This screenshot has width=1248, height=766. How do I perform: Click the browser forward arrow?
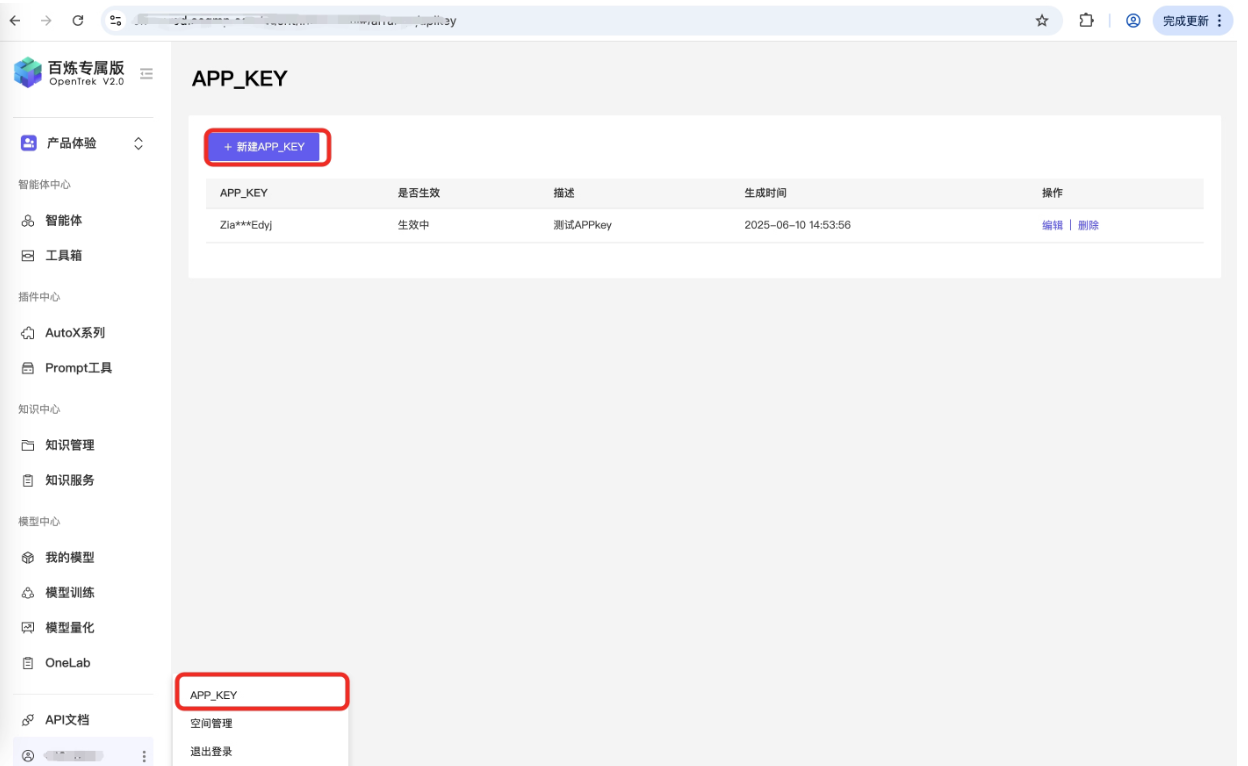tap(46, 20)
